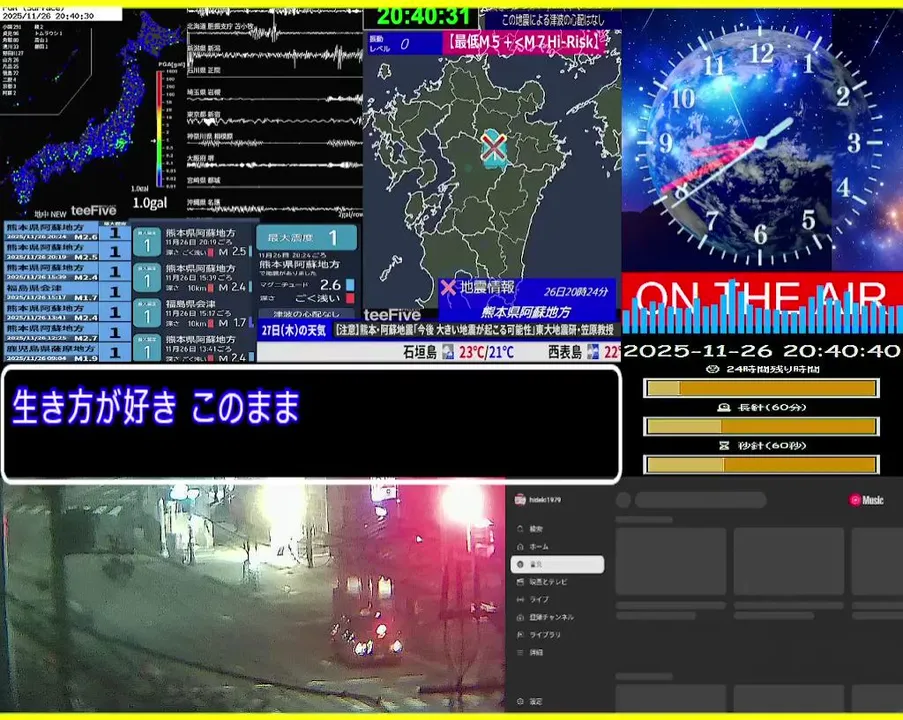Click the 長針(60分) progress bar
903x720 pixels.
coord(761,426)
